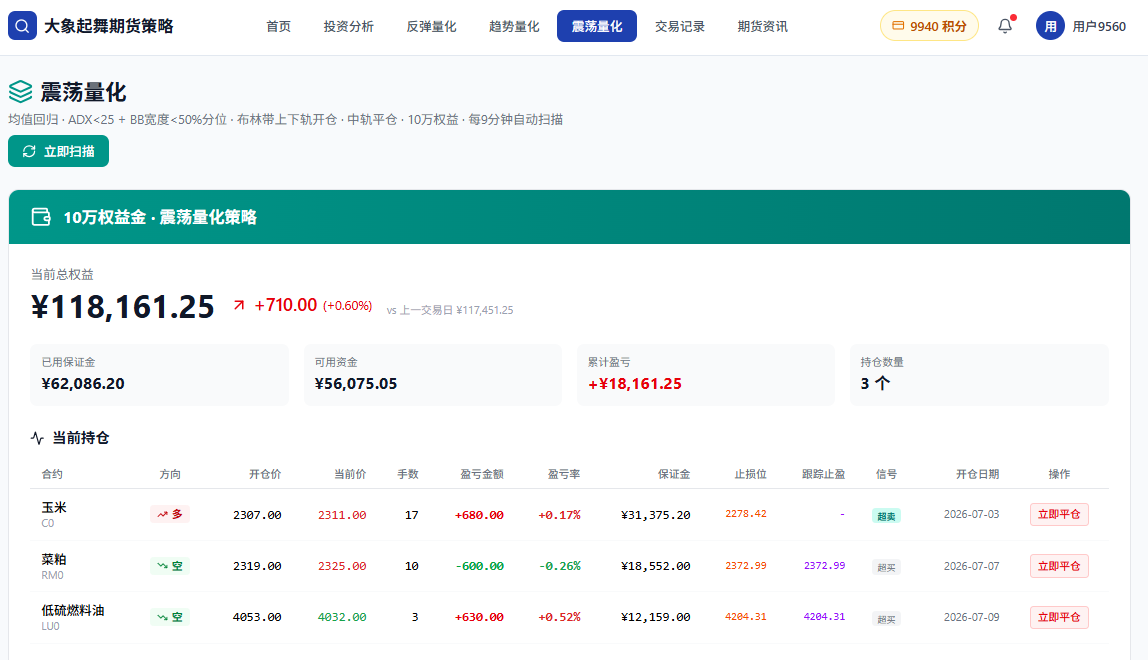
Task: Click stop-loss value 2278.42
Action: pos(746,513)
